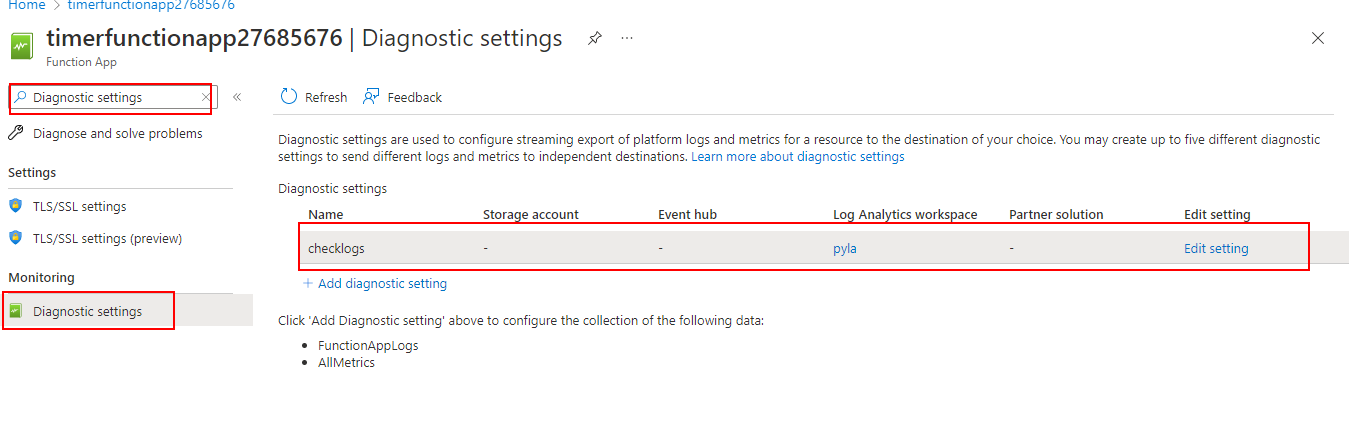This screenshot has width=1354, height=423.
Task: Open the pyla Log Analytics workspace link
Action: (x=845, y=249)
